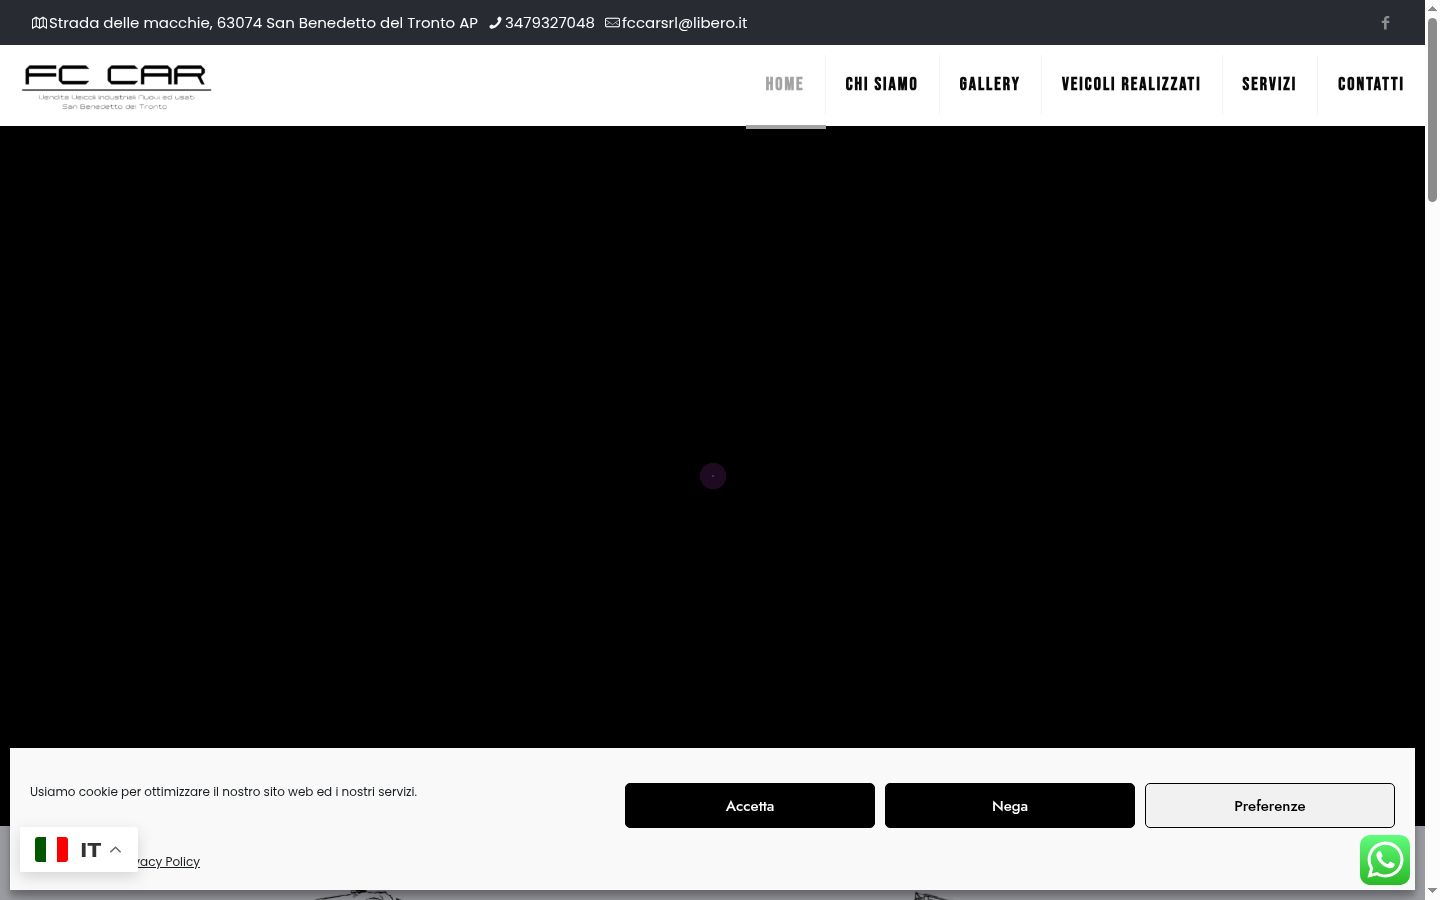Click the Italian flag icon
The height and width of the screenshot is (900, 1440).
[51, 850]
